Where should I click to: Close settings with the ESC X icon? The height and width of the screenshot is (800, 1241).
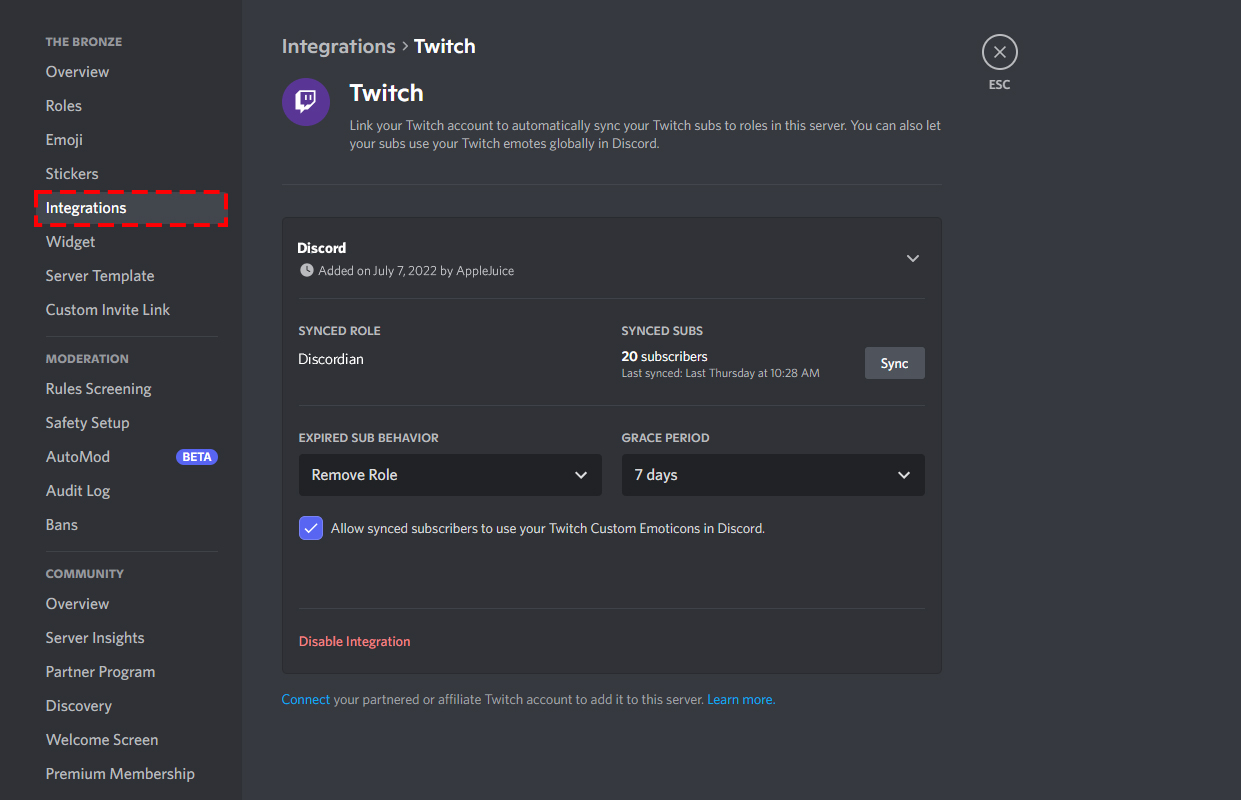coord(999,52)
